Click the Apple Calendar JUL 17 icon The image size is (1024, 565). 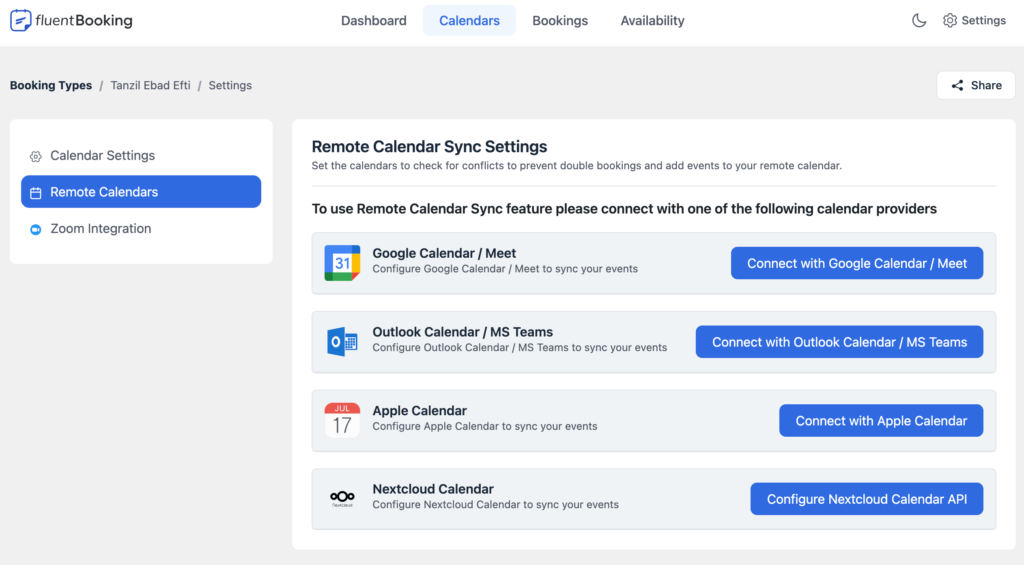[x=342, y=420]
